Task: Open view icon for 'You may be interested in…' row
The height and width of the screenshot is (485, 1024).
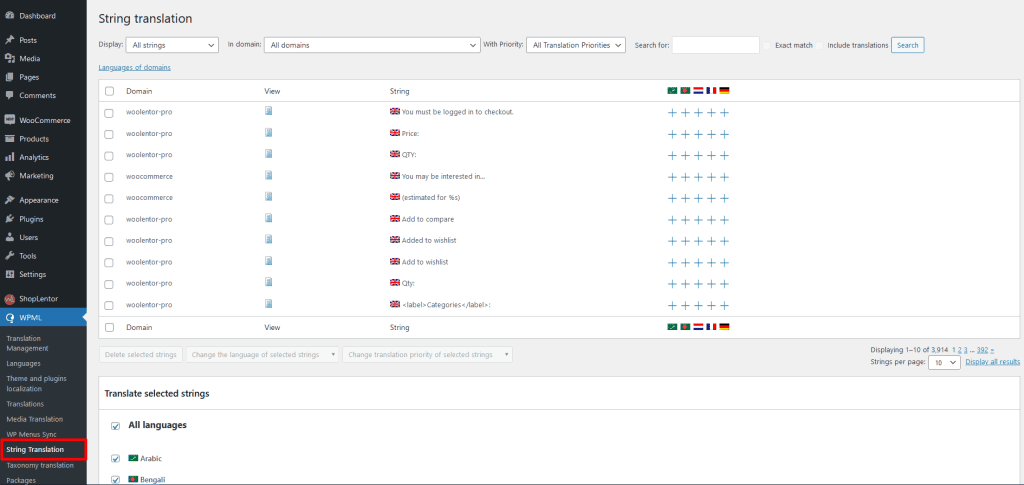Action: pos(268,175)
